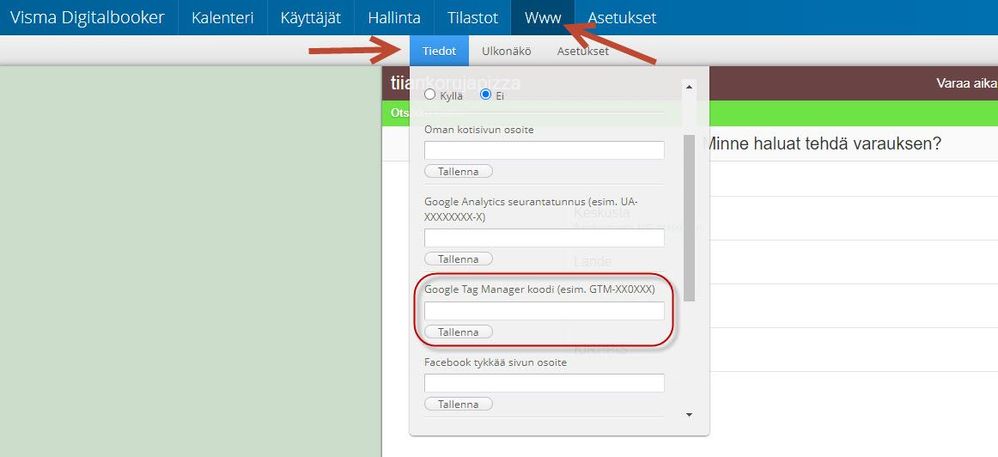Viewport: 998px width, 457px height.
Task: Click the Minne haluat tehdä varauksen heading
Action: point(822,144)
